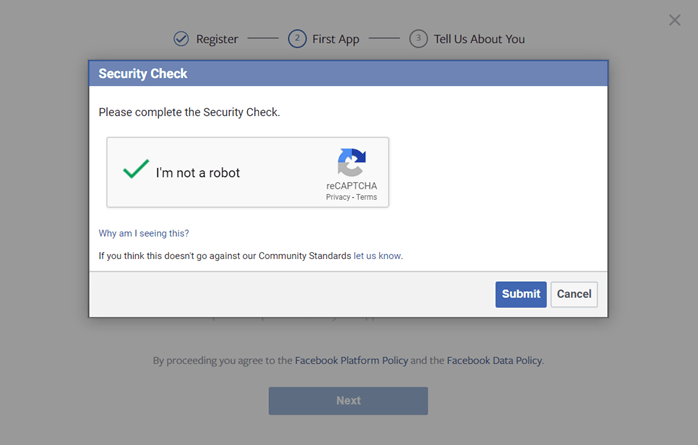The height and width of the screenshot is (445, 698).
Task: Click the step 2 circle icon
Action: (x=297, y=39)
